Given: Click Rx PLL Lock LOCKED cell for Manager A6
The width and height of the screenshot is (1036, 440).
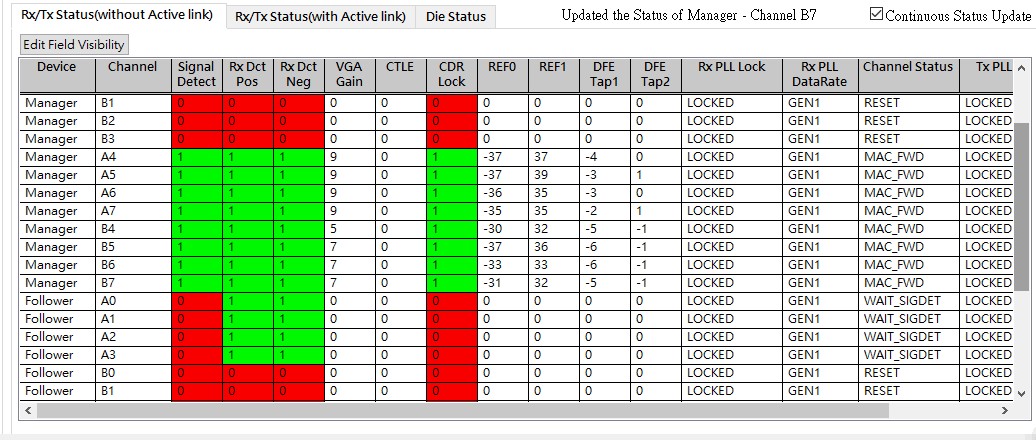Looking at the screenshot, I should coord(731,193).
